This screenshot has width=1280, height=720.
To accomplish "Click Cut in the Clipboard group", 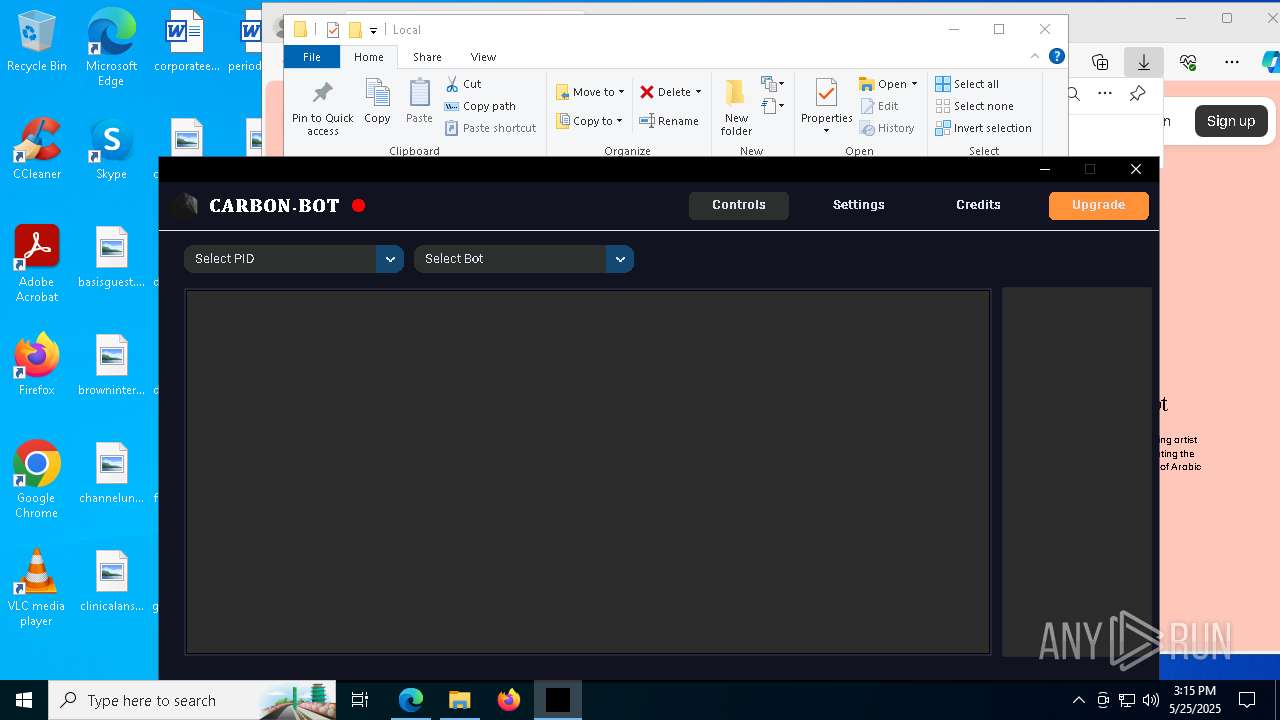I will [x=463, y=84].
